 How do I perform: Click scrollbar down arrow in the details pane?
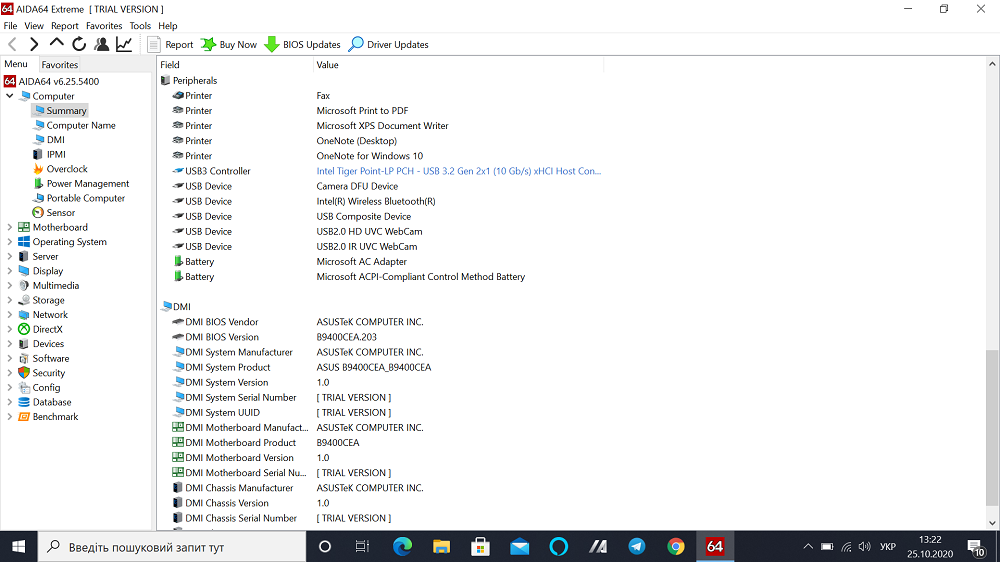point(992,523)
